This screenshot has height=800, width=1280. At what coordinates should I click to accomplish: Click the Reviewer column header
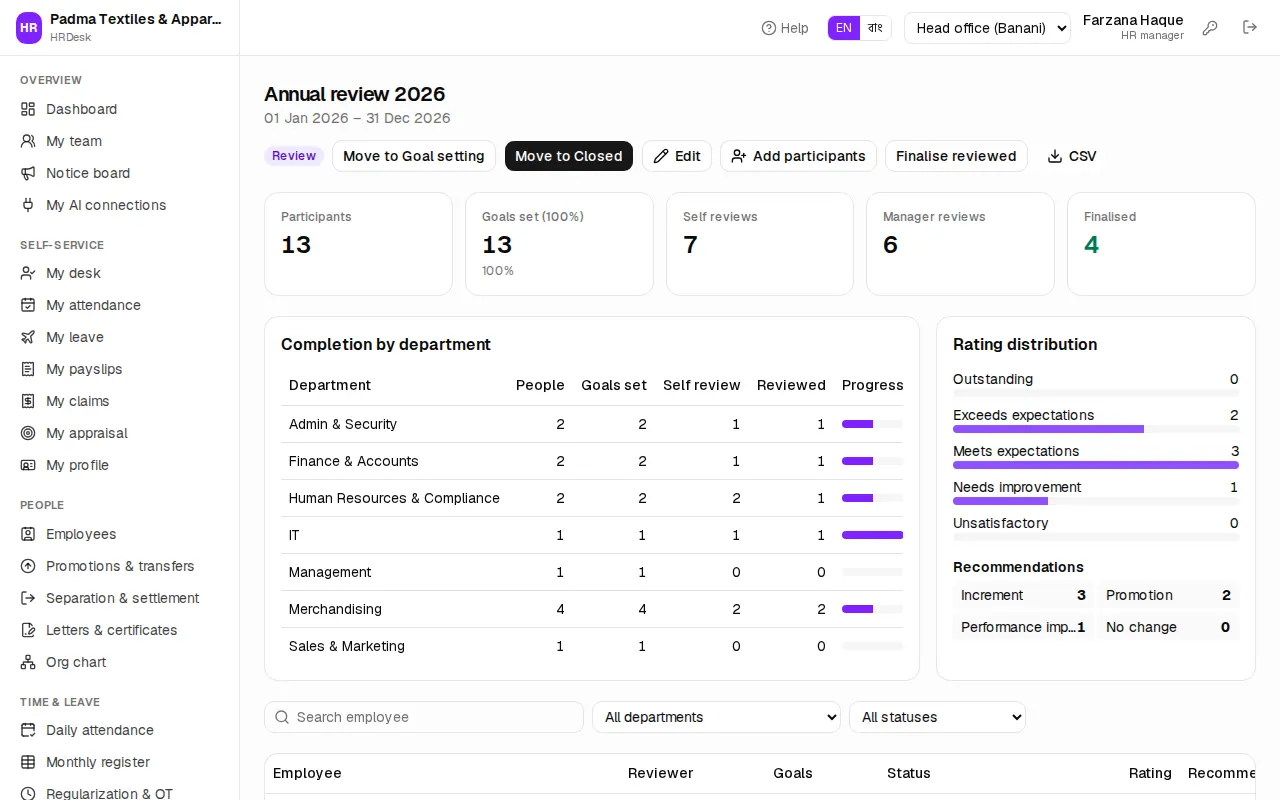(x=660, y=773)
